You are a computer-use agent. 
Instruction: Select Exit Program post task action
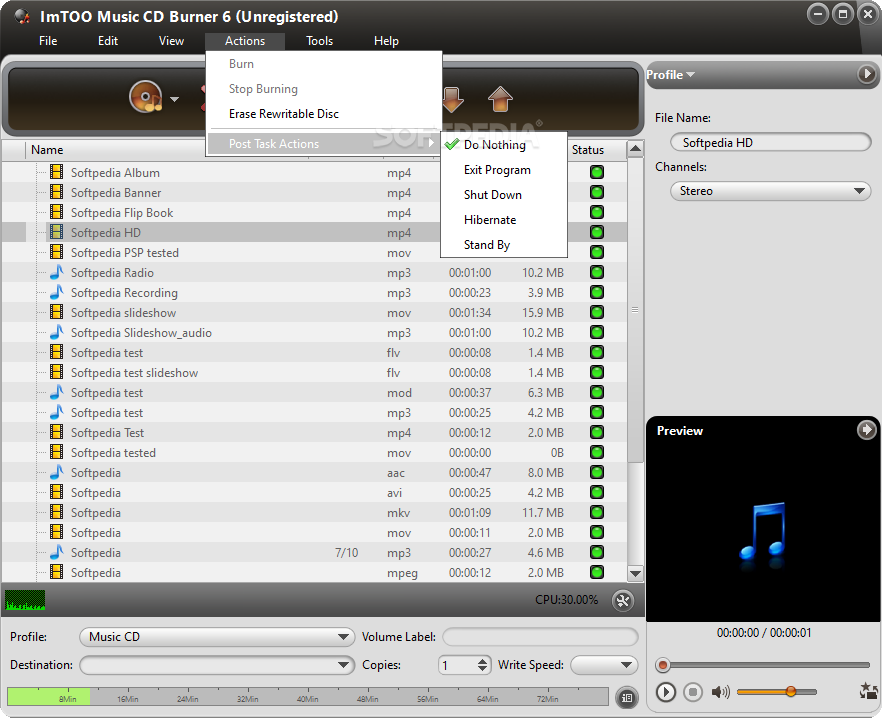503,170
